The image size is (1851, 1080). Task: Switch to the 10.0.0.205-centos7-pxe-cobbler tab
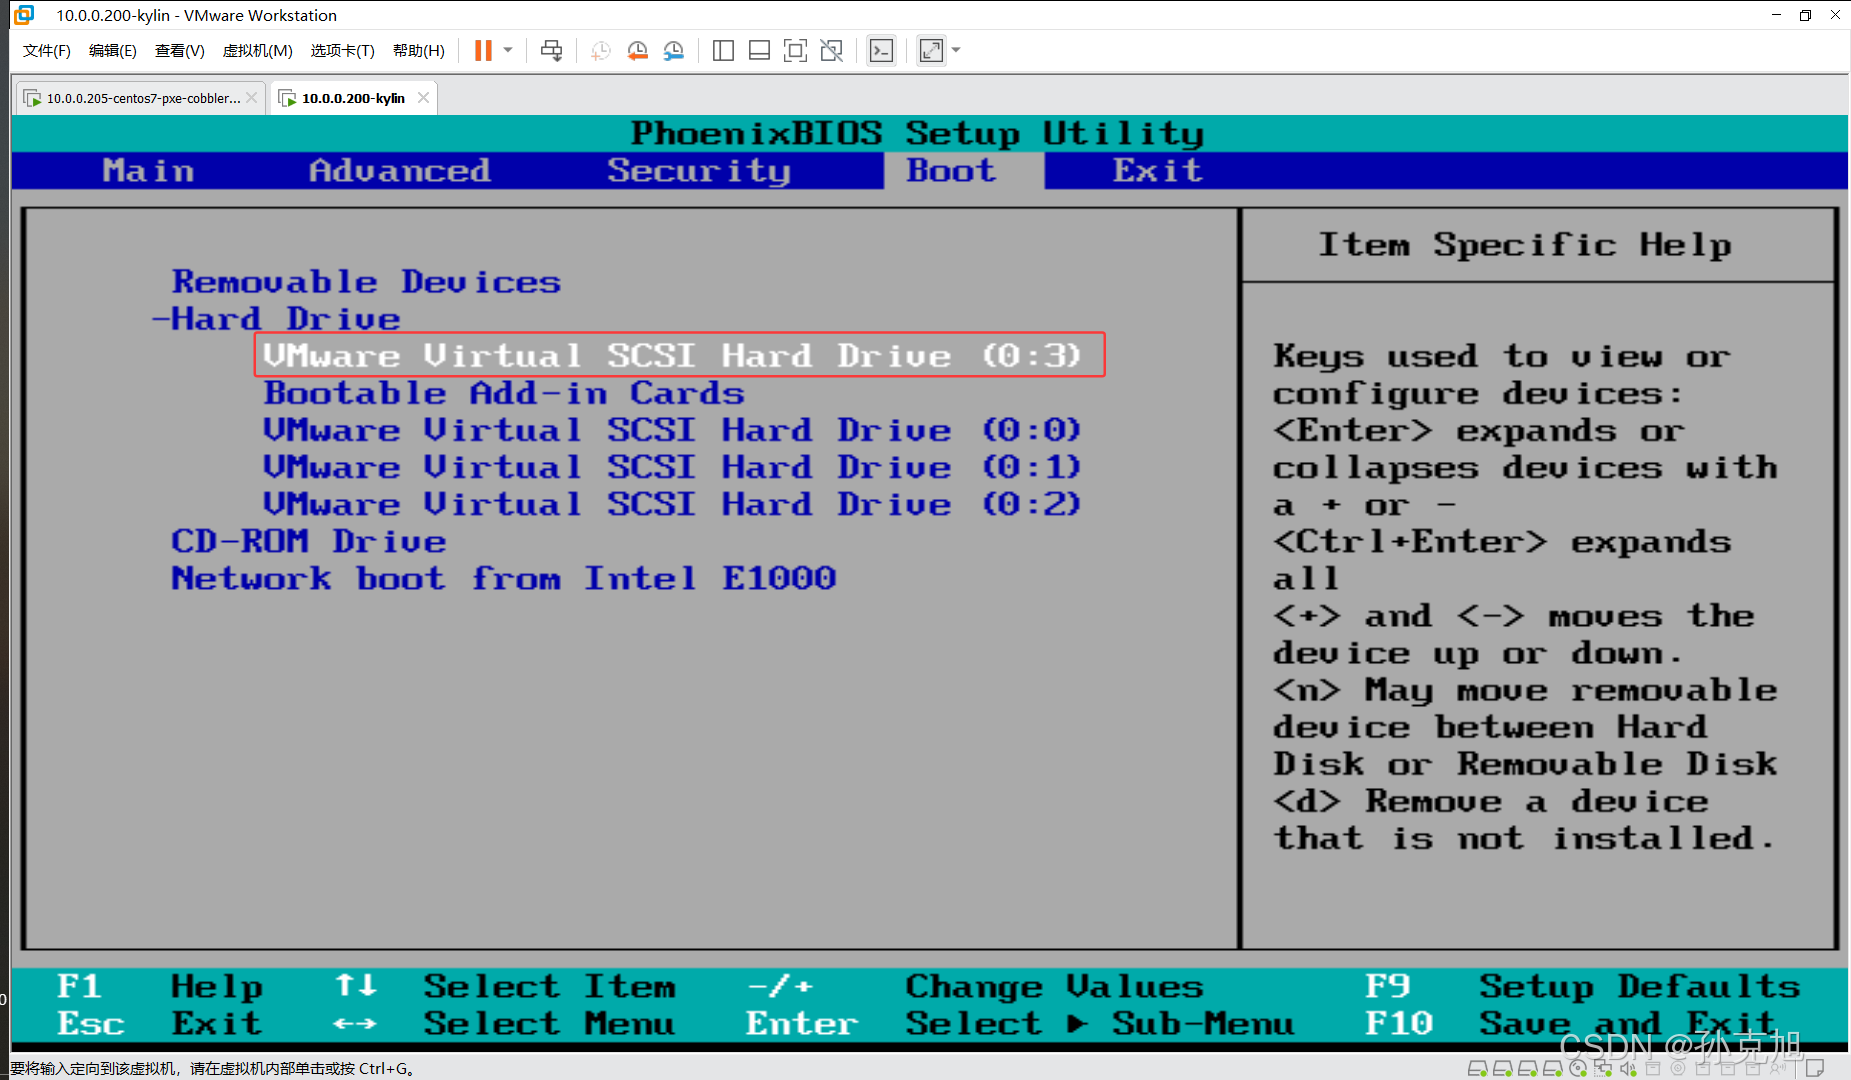pyautogui.click(x=143, y=98)
